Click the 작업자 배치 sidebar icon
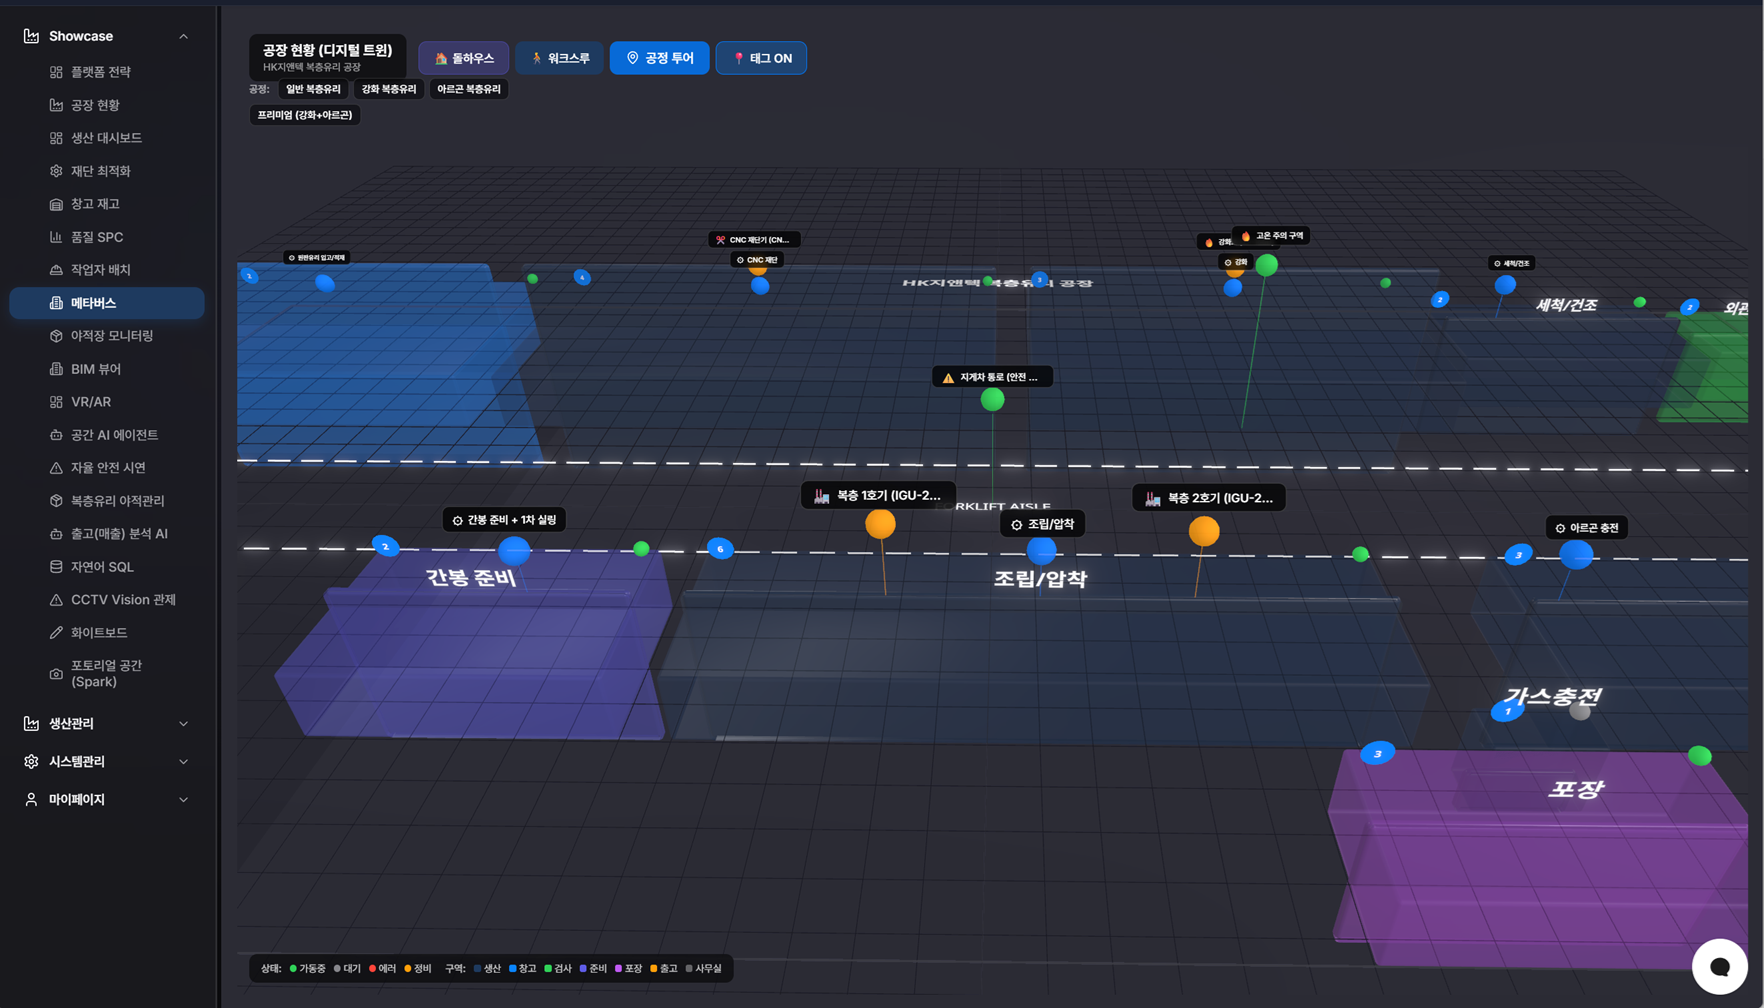Image resolution: width=1764 pixels, height=1008 pixels. tap(56, 270)
